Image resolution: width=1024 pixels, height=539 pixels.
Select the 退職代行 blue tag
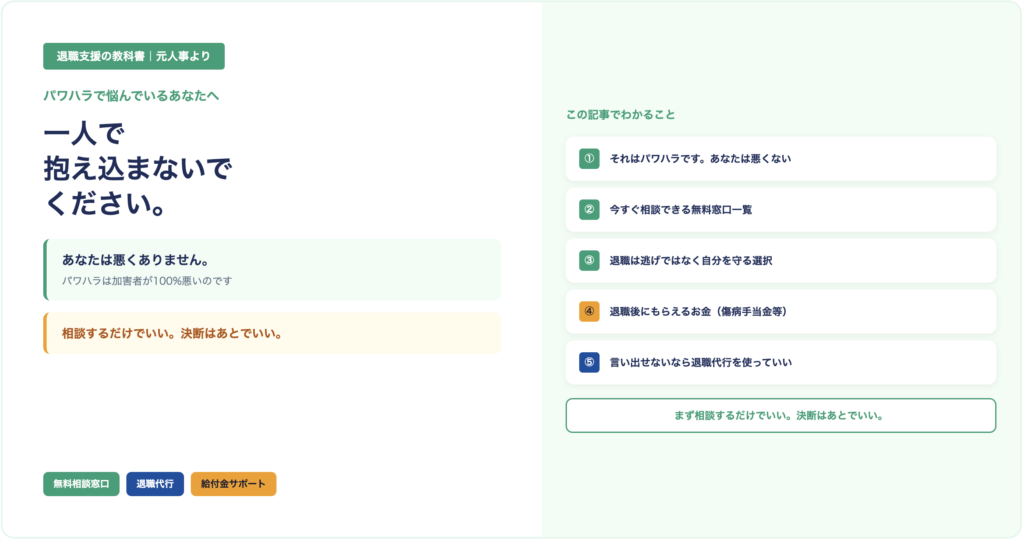(155, 484)
